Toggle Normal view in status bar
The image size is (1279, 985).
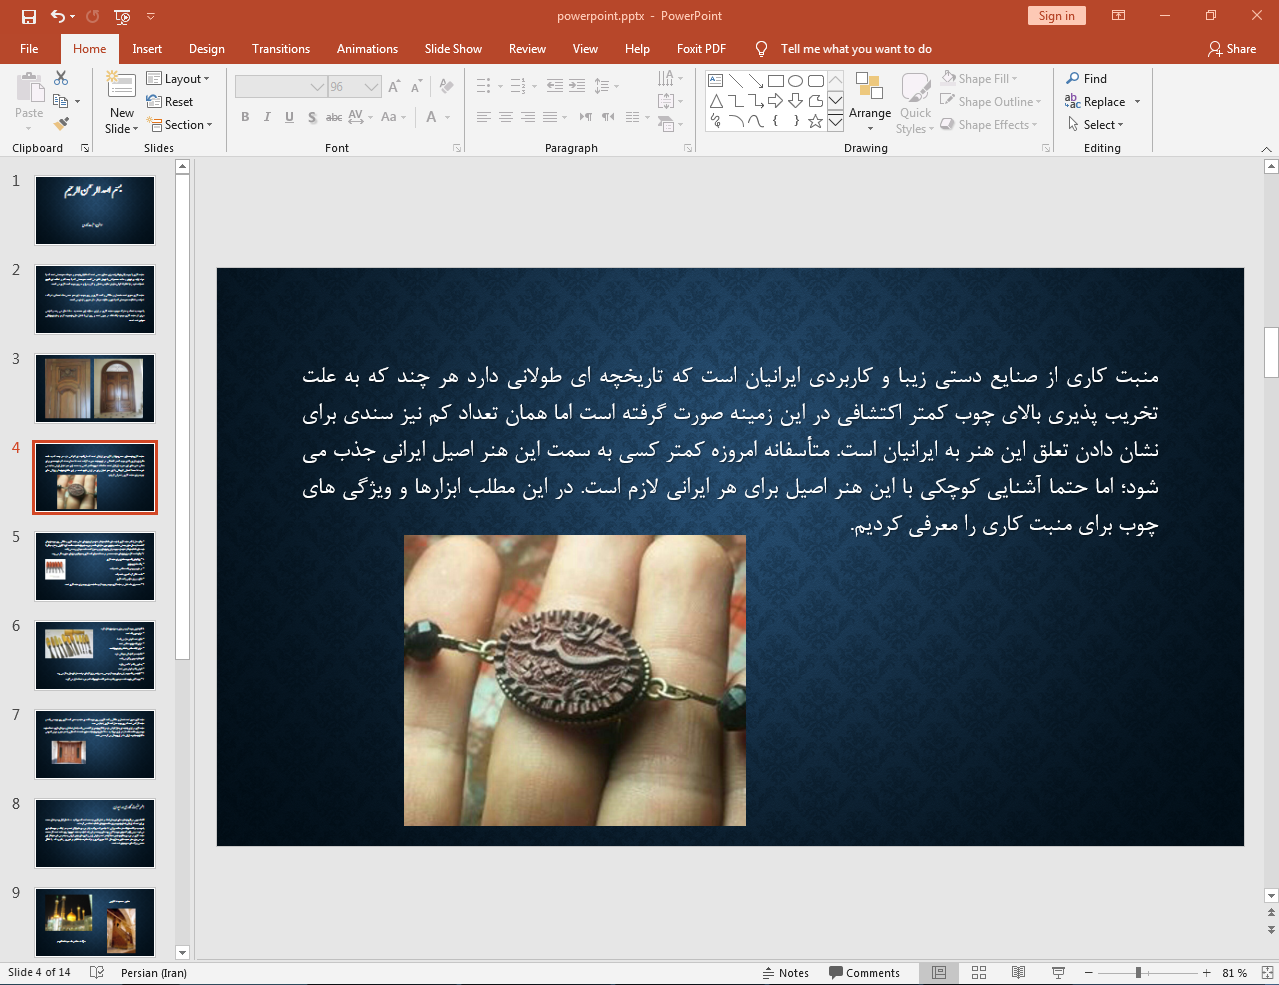click(939, 972)
